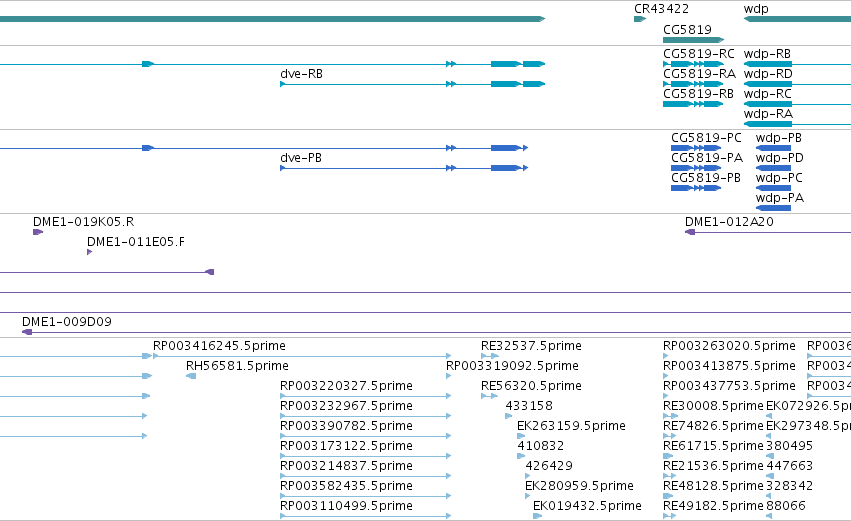Select RP003173122.5prime EST label

346,446
